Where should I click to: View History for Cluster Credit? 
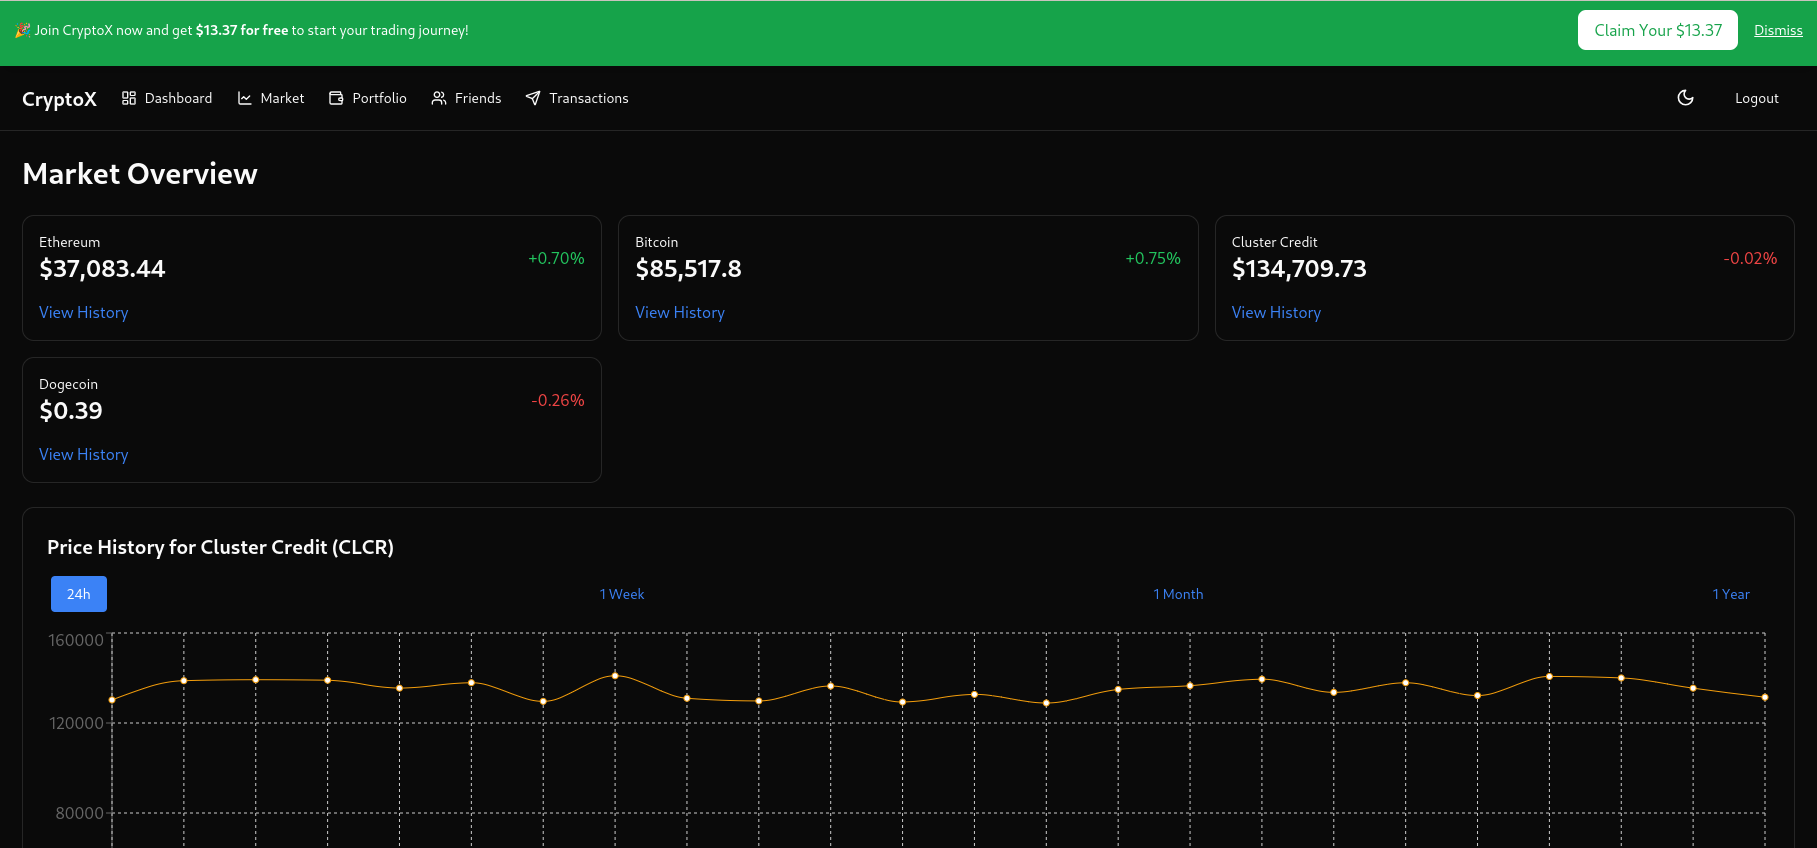coord(1276,313)
